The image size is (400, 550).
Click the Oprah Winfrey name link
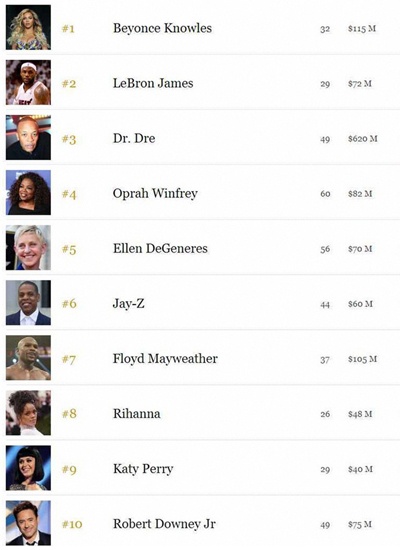[155, 194]
